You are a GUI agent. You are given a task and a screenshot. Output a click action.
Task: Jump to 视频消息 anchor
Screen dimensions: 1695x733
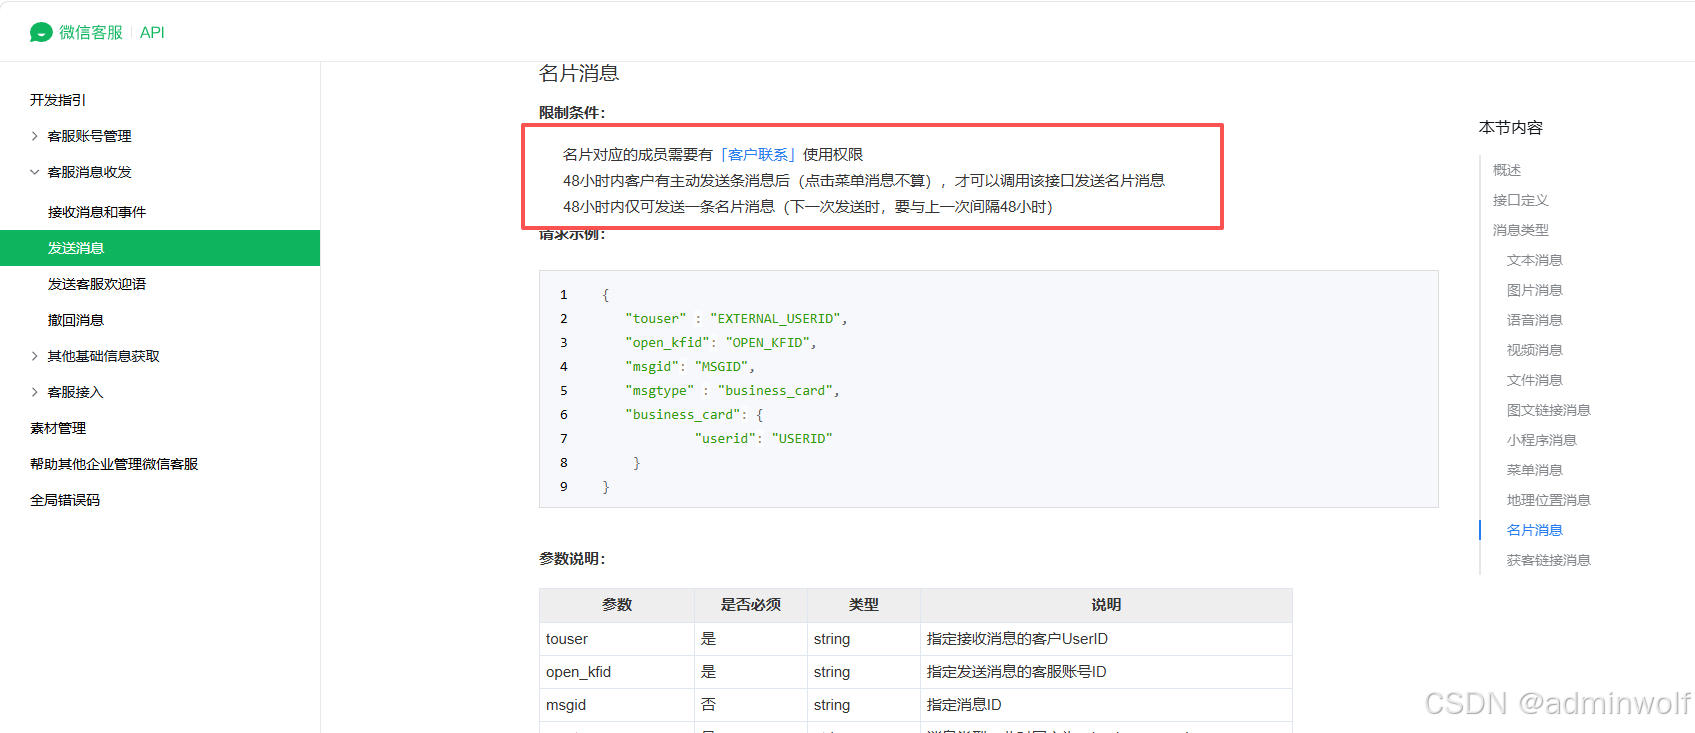click(x=1535, y=350)
